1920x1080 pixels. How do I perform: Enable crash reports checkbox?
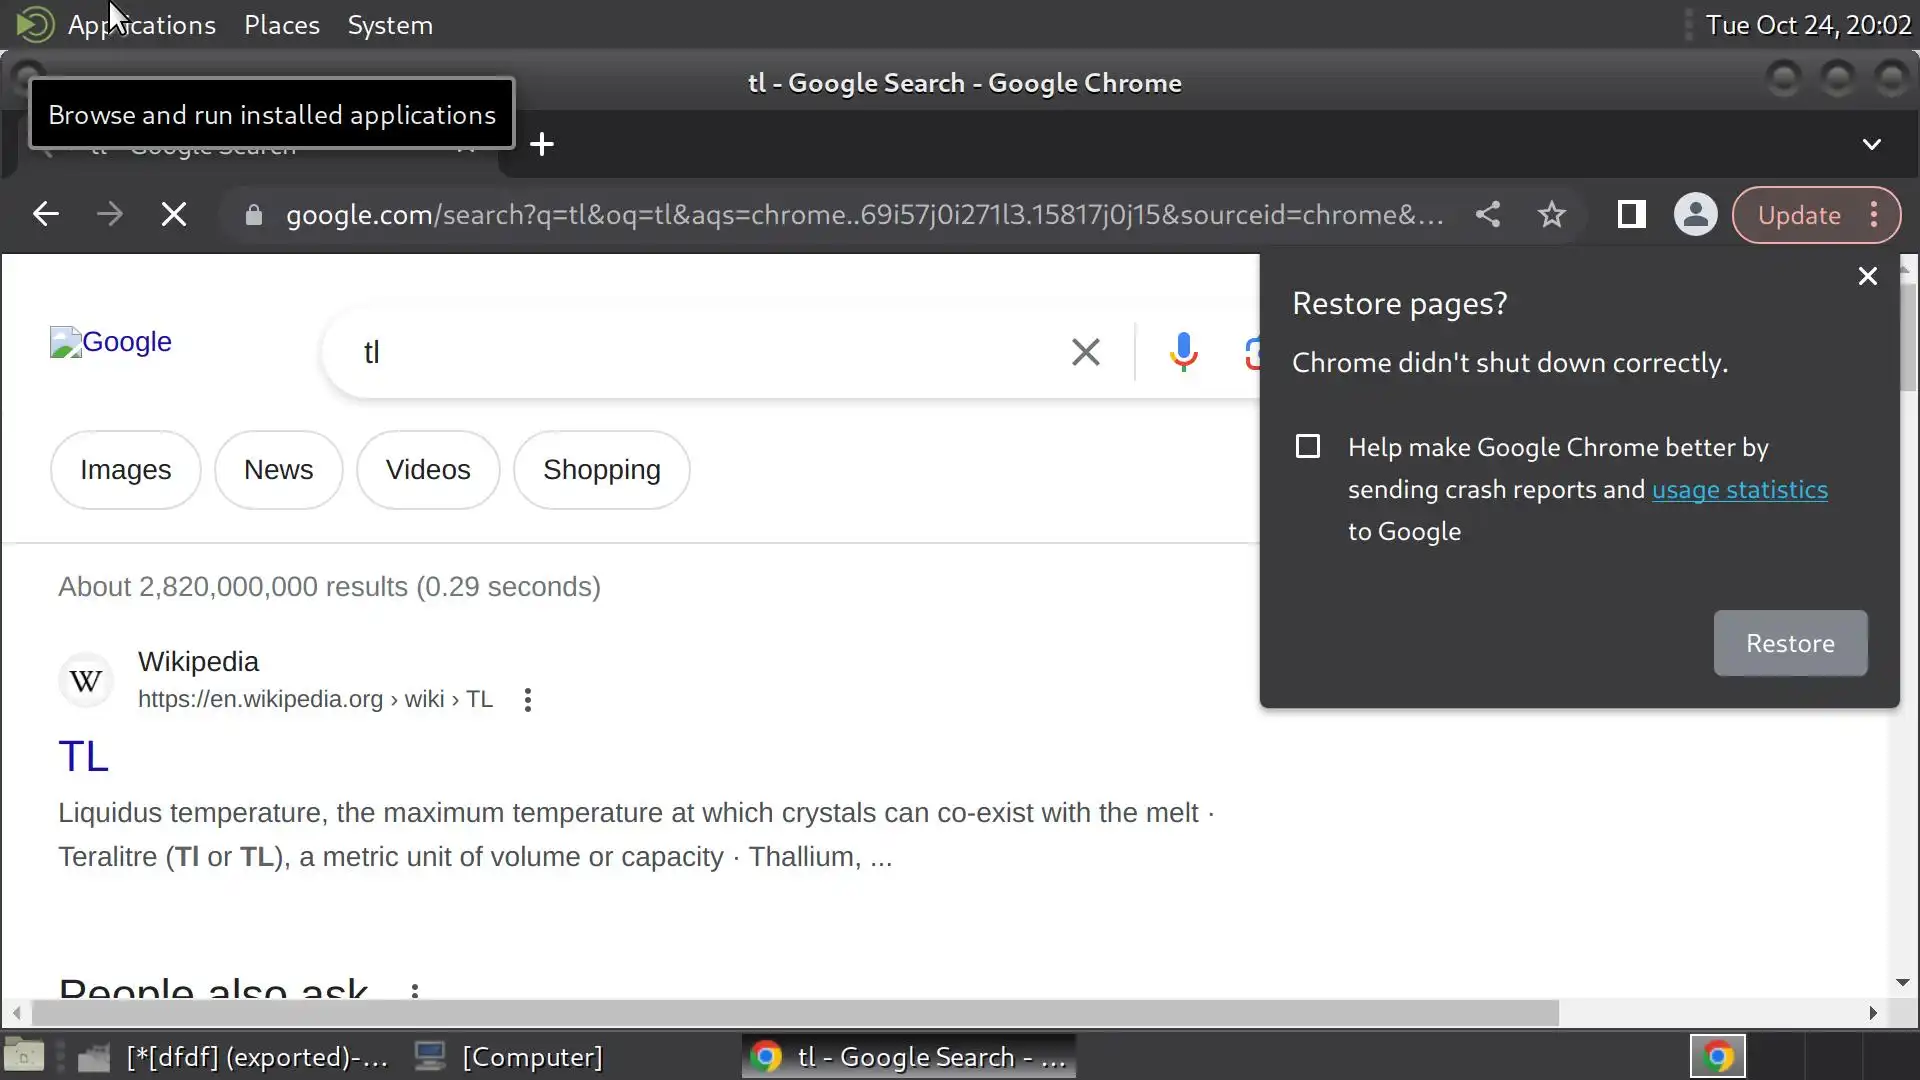coord(1308,446)
